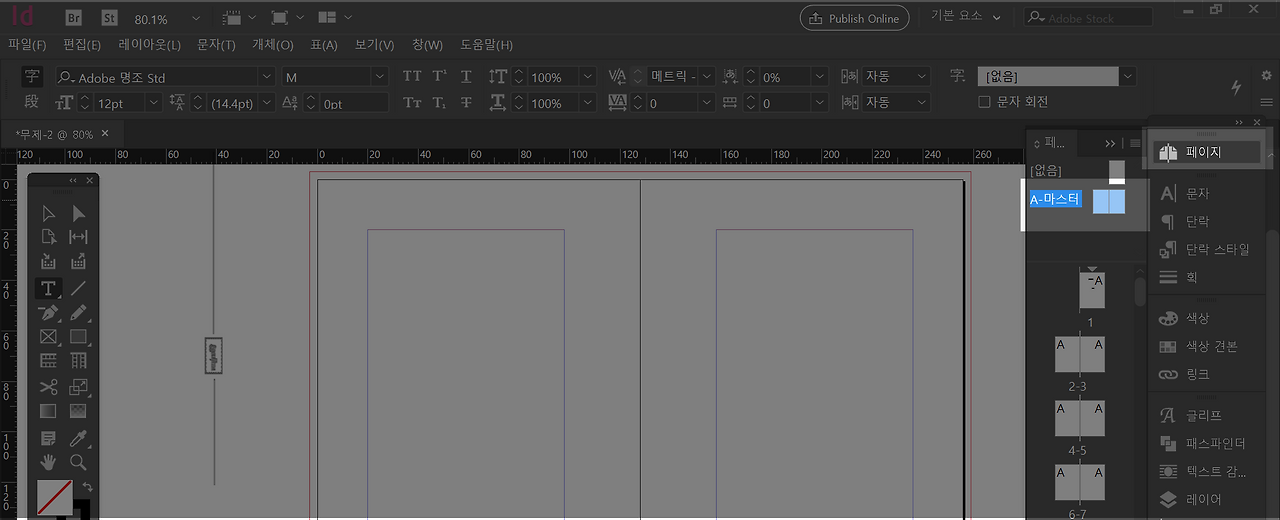The height and width of the screenshot is (520, 1280).
Task: Click the fill color swatch
Action: (54, 497)
